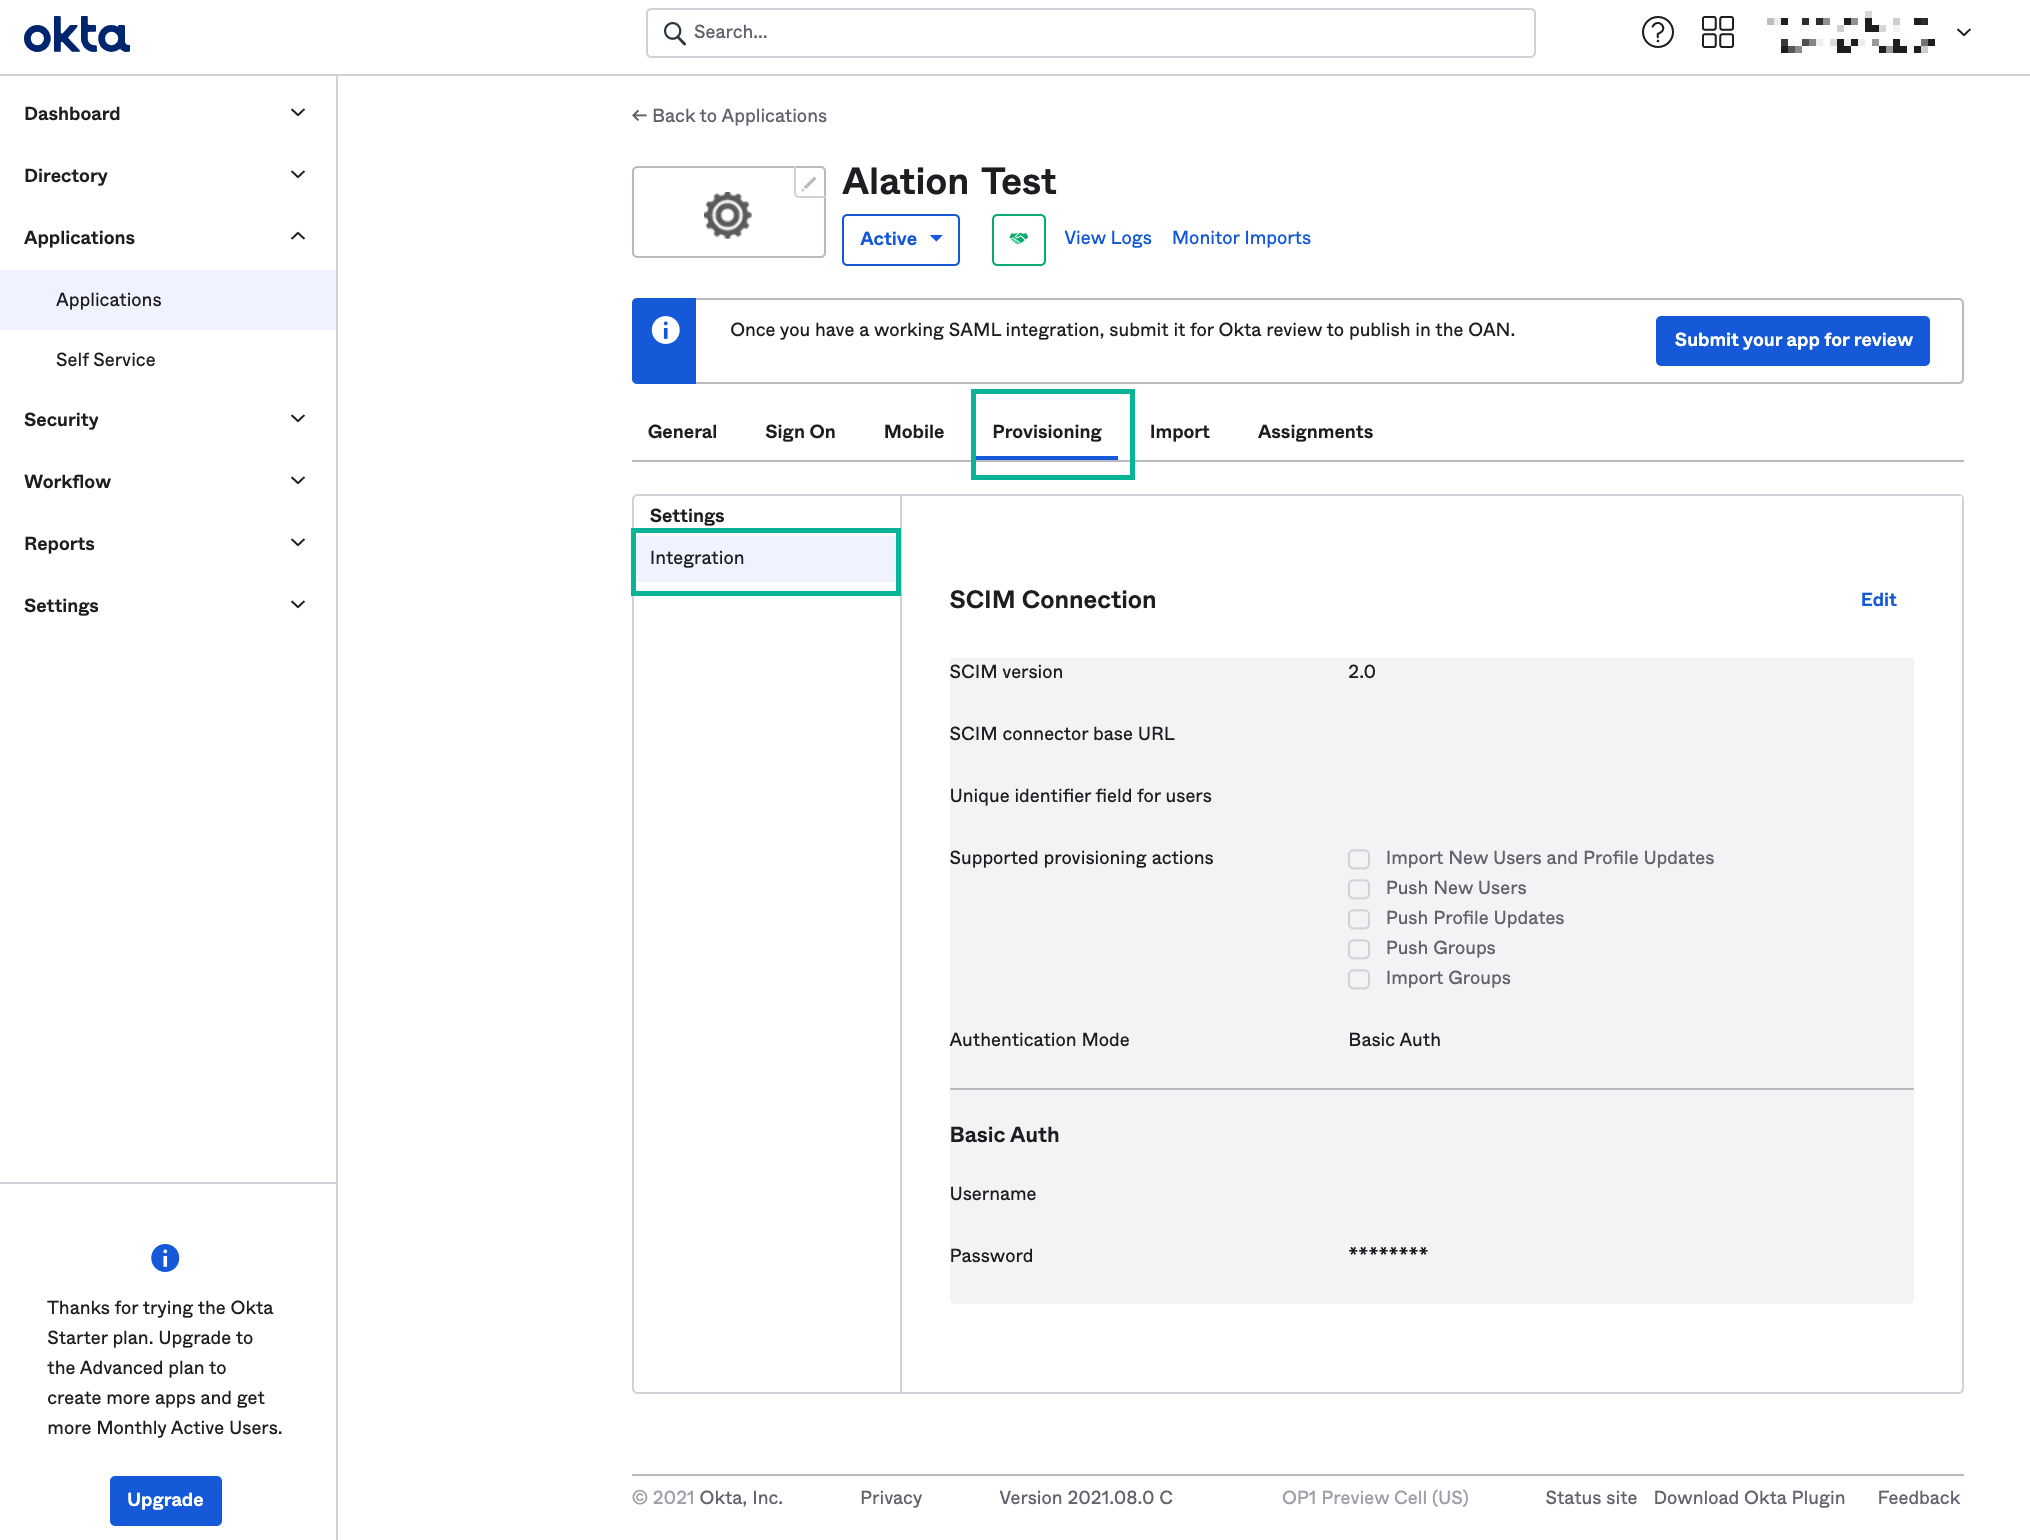Expand the Reports sidebar section
2030x1540 pixels.
click(167, 543)
